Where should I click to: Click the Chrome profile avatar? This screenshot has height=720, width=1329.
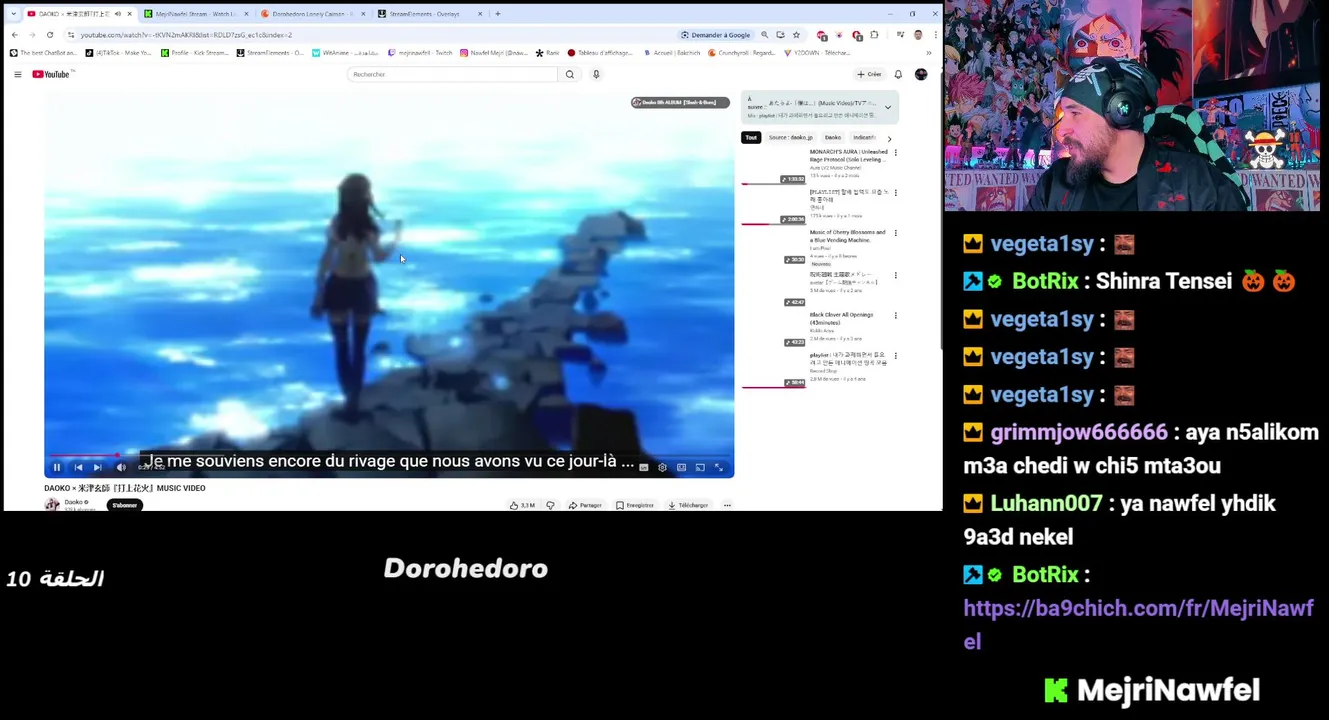[918, 35]
